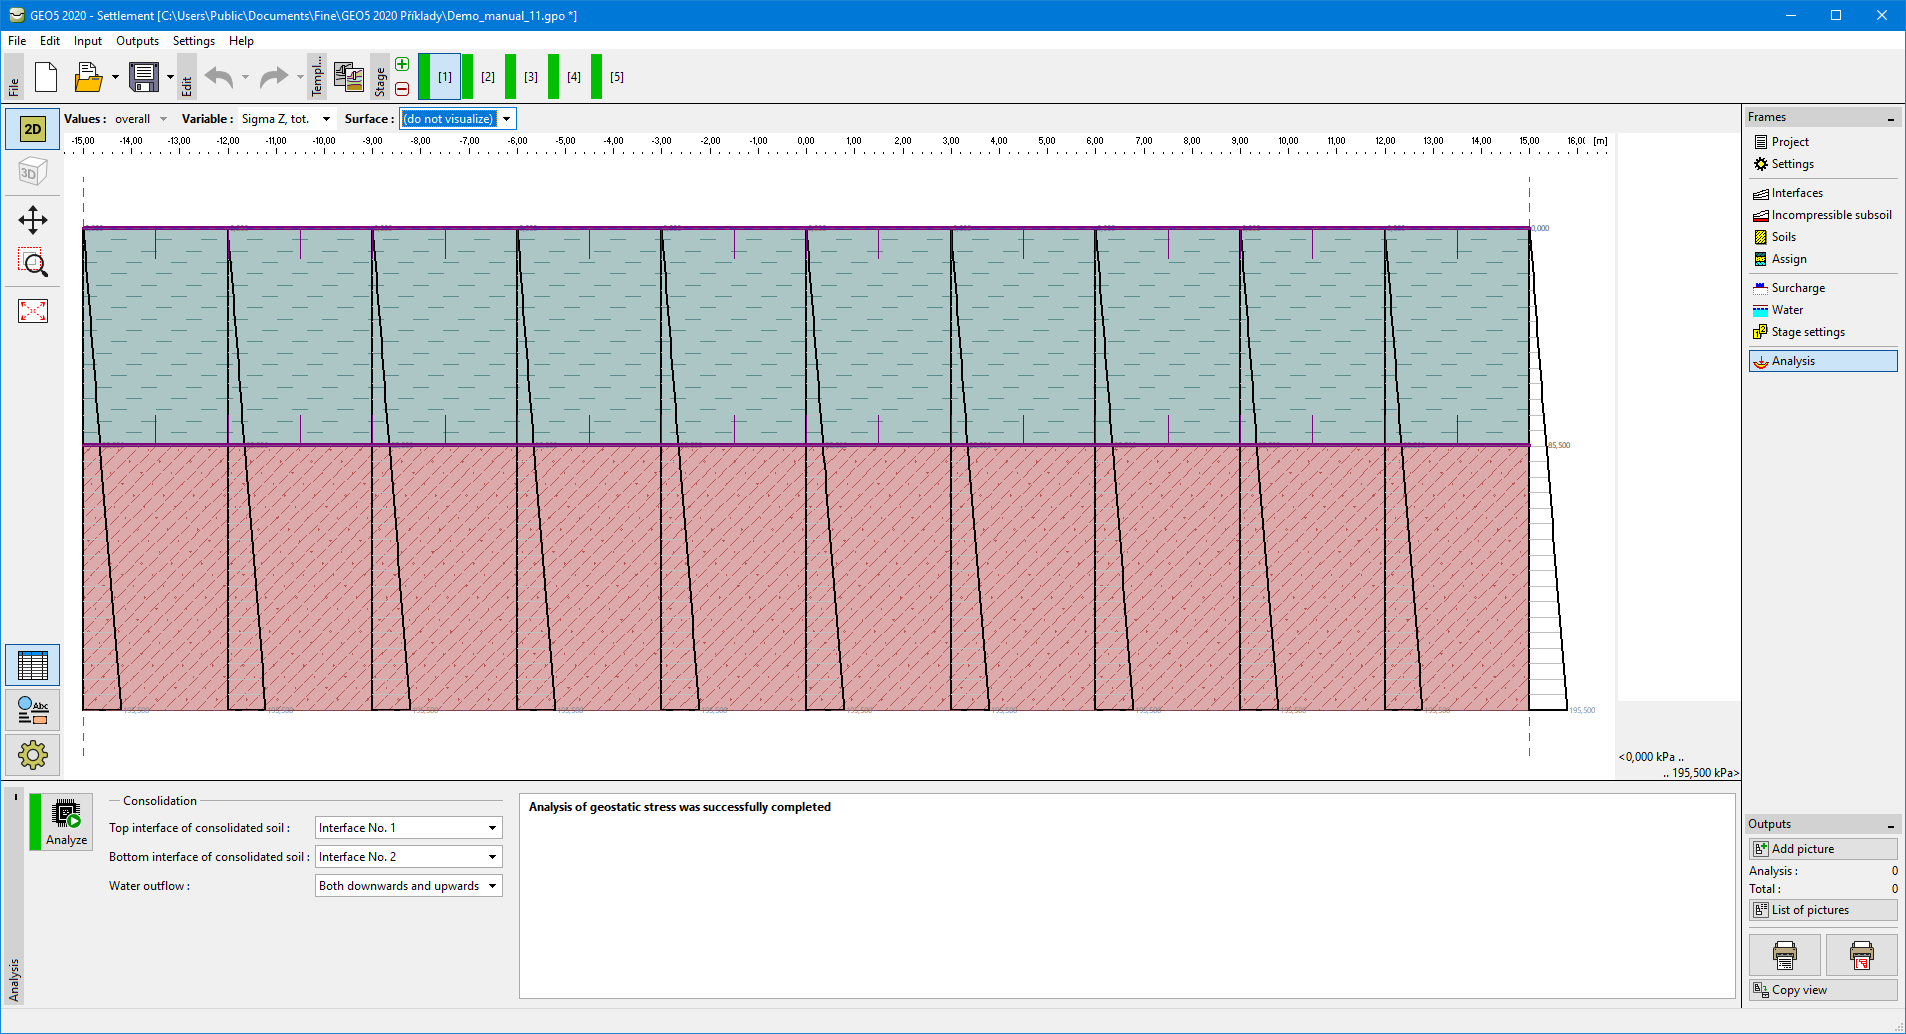Open the Water outflow dropdown

(x=491, y=885)
